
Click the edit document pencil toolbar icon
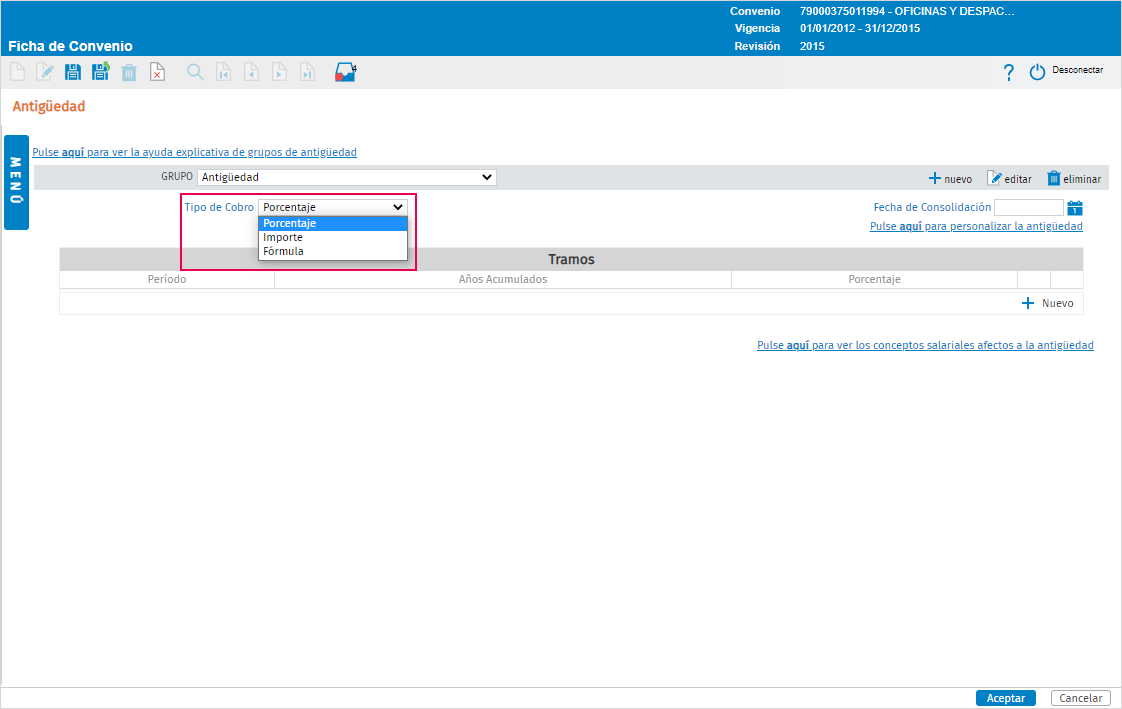click(x=44, y=72)
